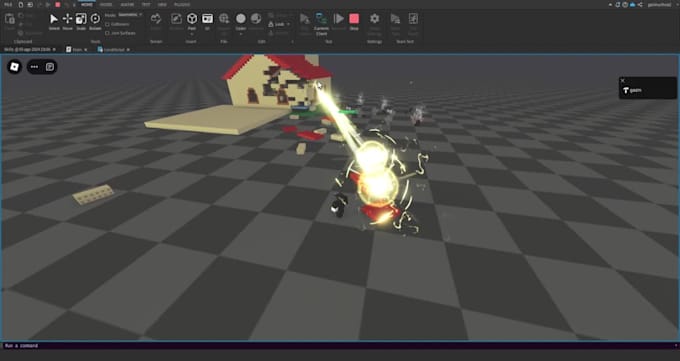Switch to the AVATAR ribbon tab
Screen dimensions: 680x361
coord(127,4)
